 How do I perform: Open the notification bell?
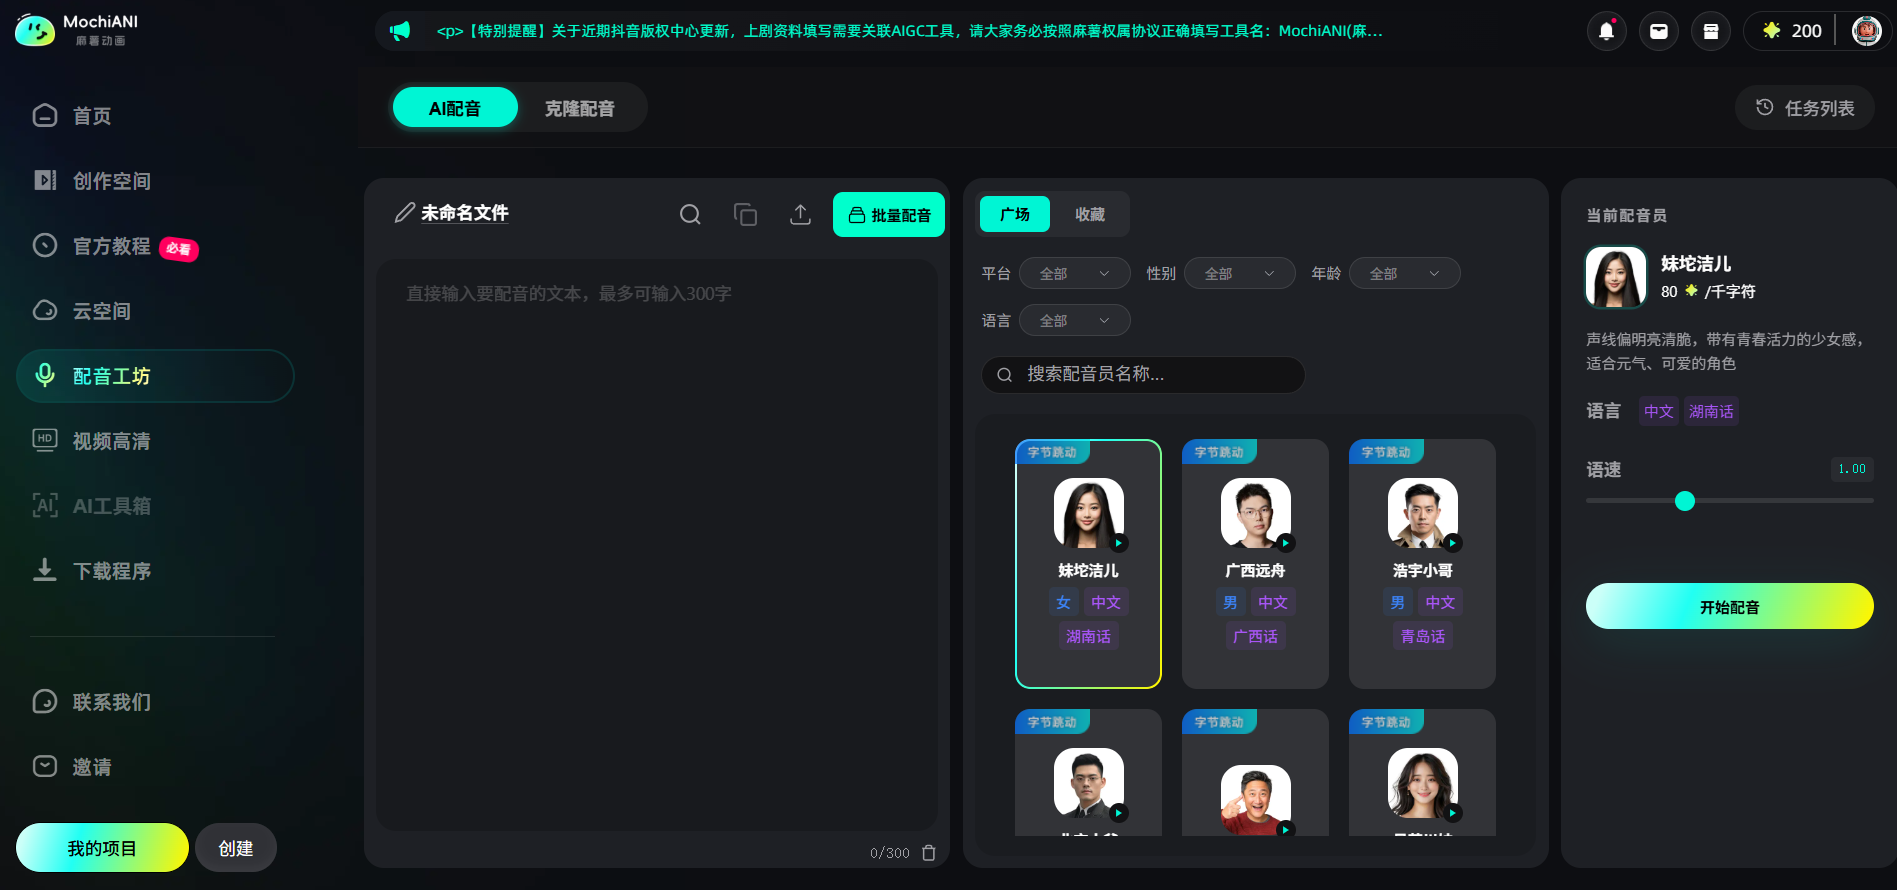[1607, 31]
